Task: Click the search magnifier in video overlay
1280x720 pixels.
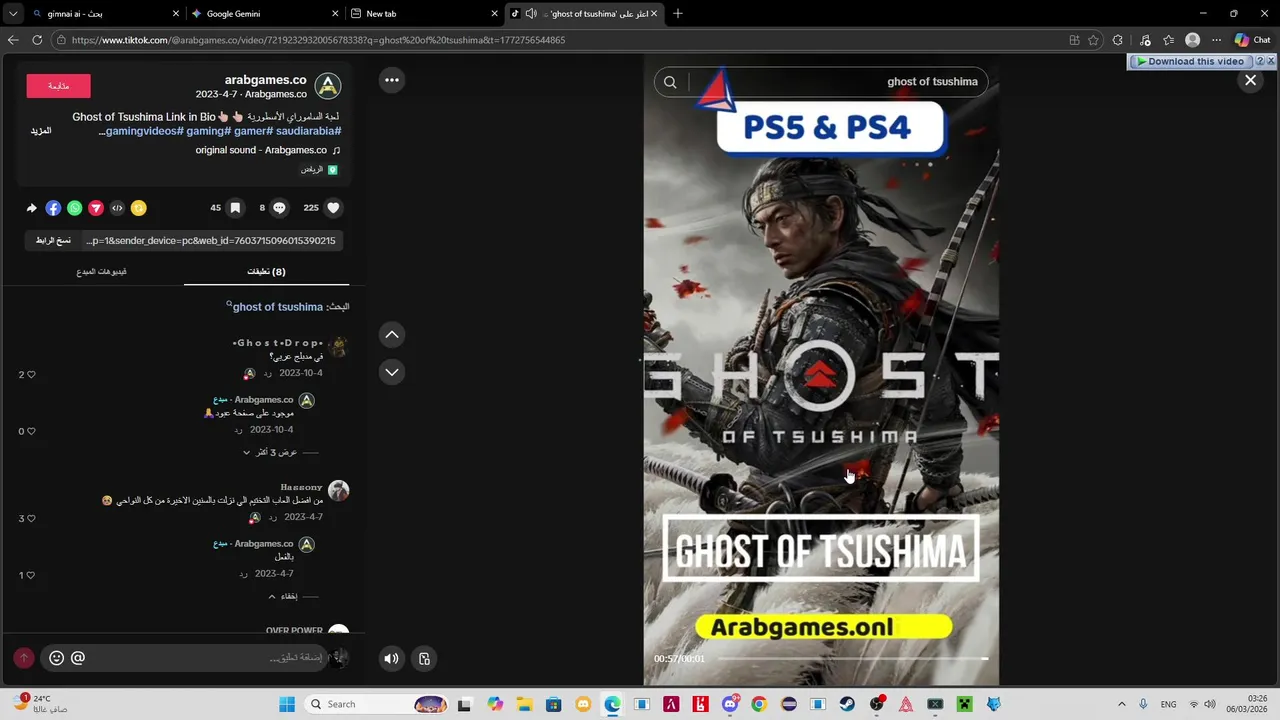Action: 670,82
